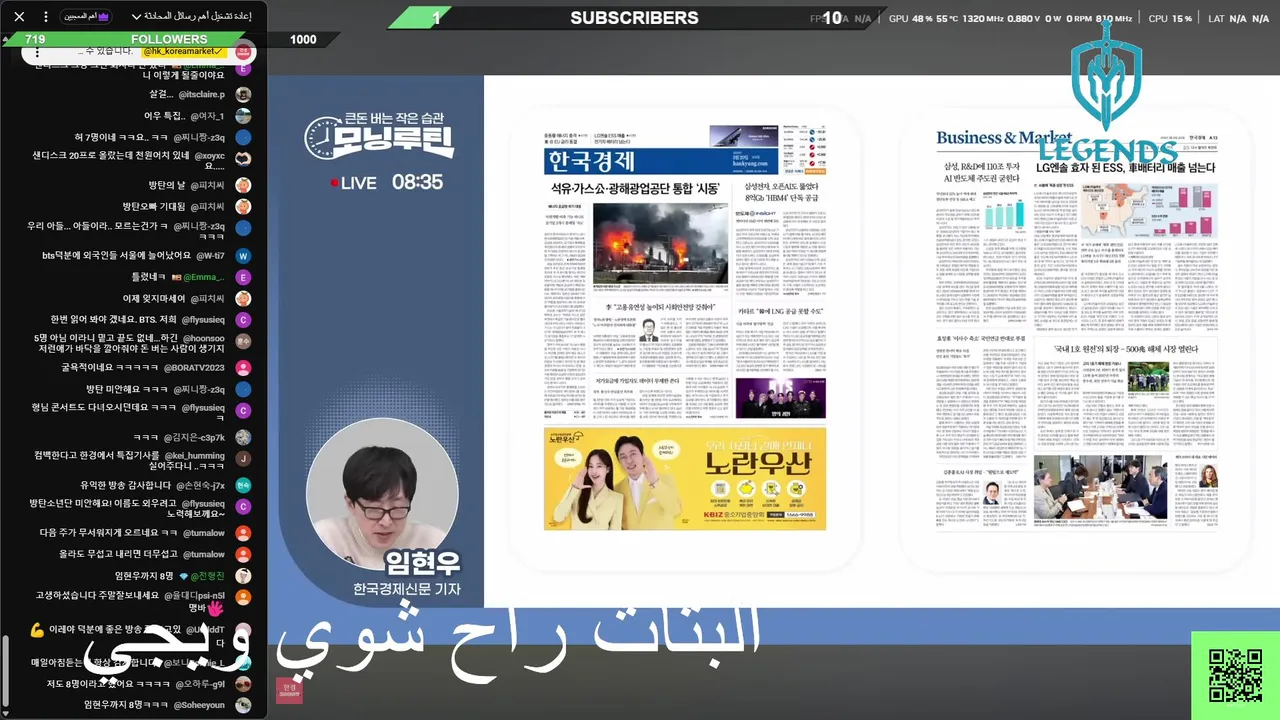
Task: Click avatar beside '방탄오빠 기대됨' message
Action: point(243,206)
